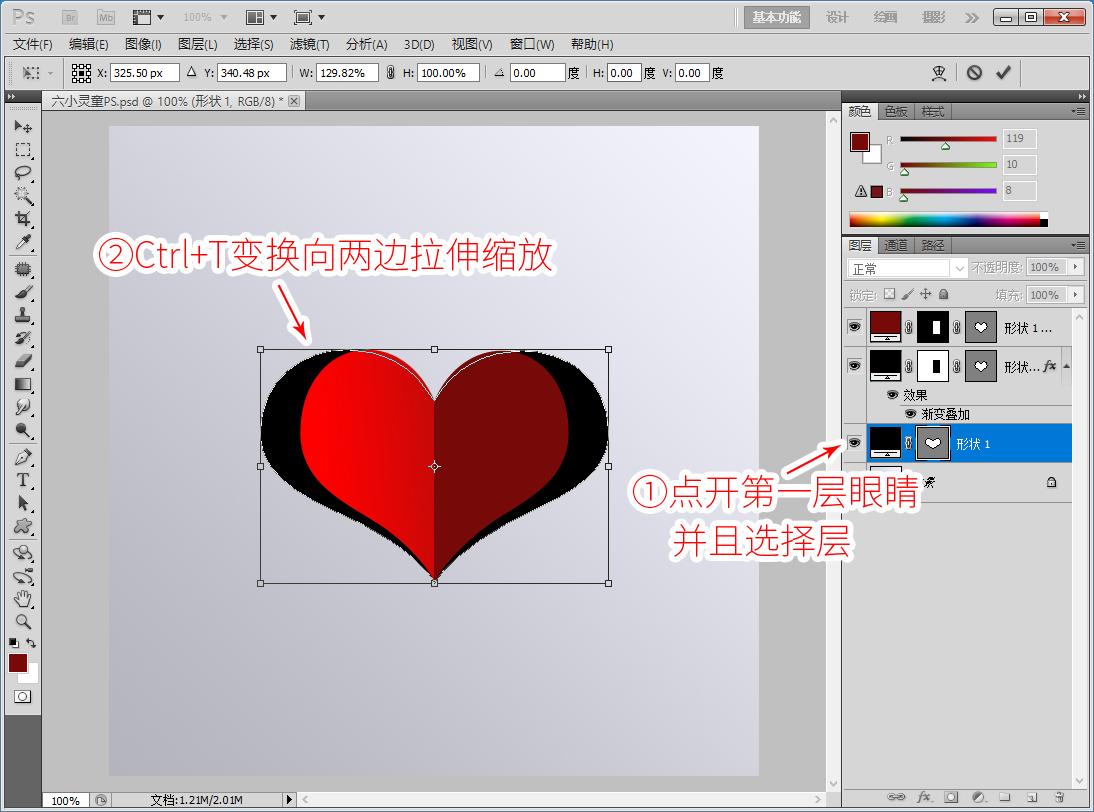
Task: Select the Pen tool
Action: (22, 457)
